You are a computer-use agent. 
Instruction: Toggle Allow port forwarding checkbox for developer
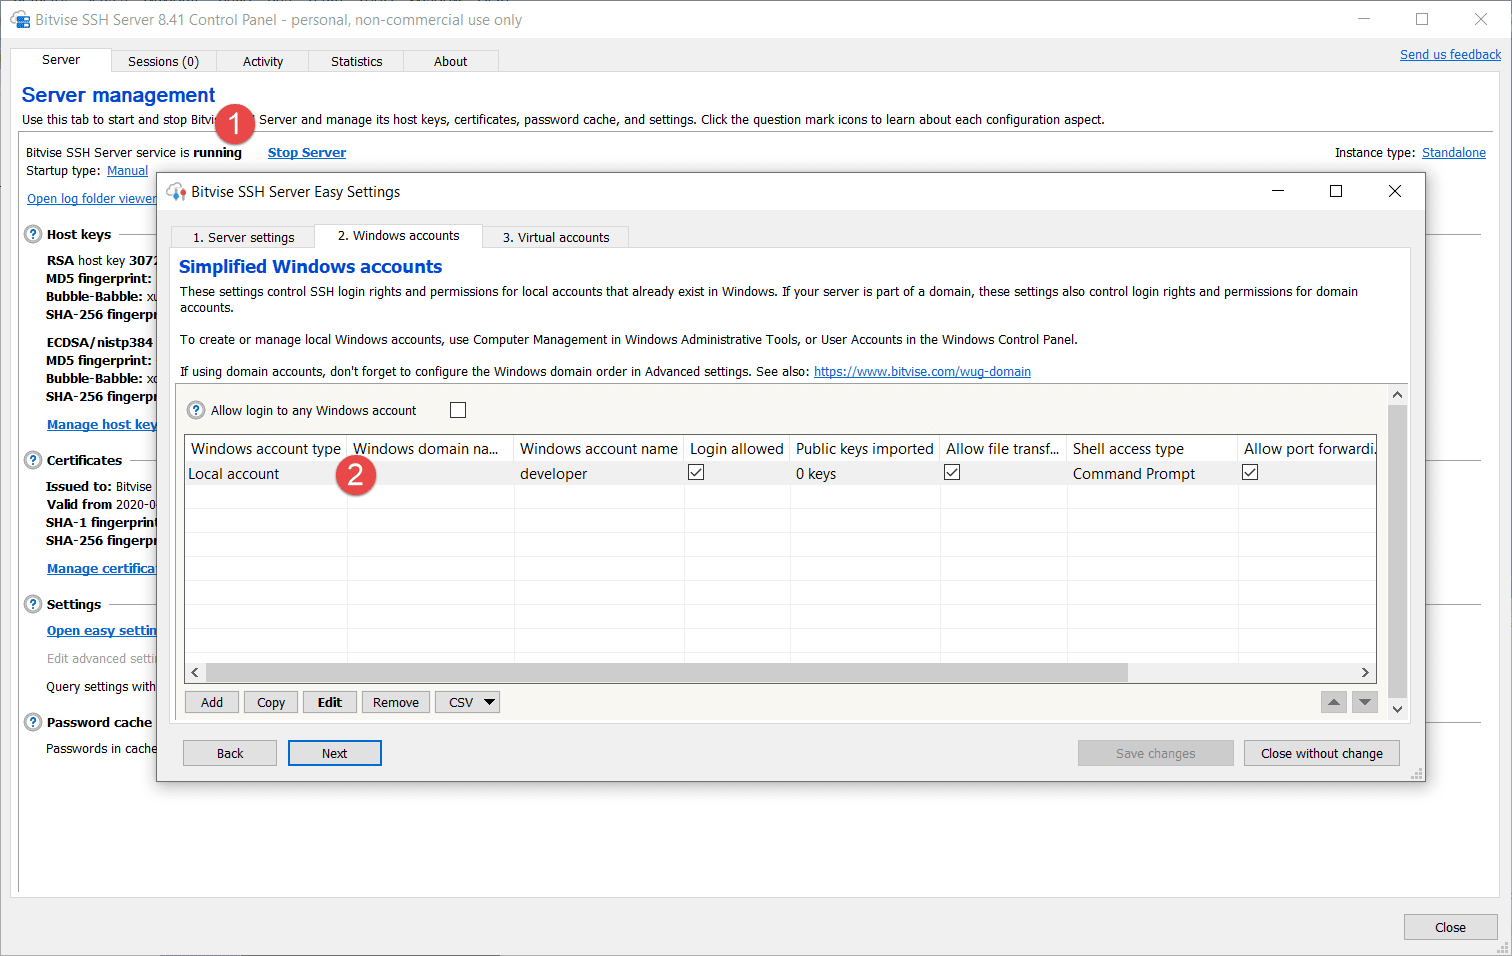click(1250, 472)
